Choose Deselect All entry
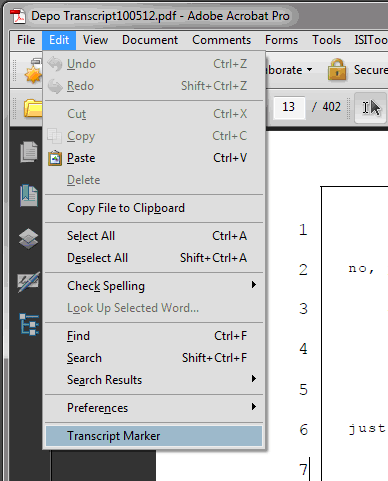 pos(154,258)
